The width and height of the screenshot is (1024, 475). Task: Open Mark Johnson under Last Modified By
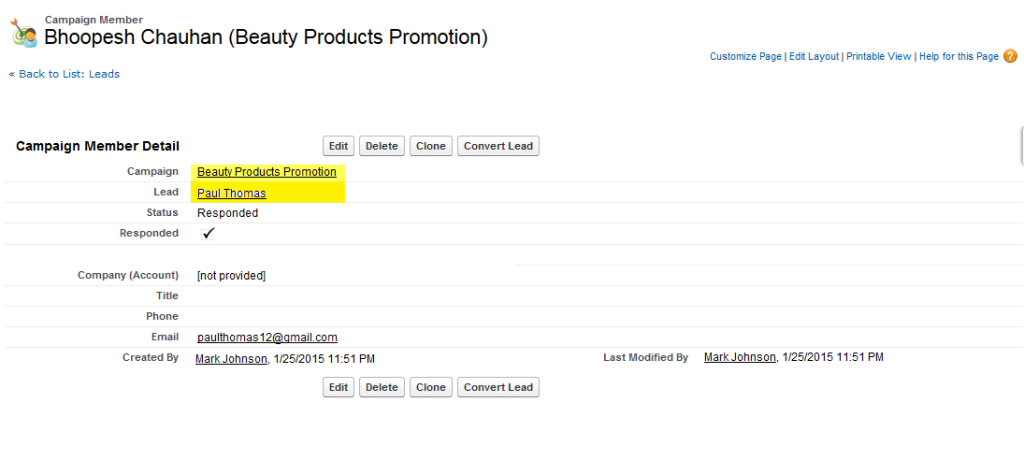[740, 357]
